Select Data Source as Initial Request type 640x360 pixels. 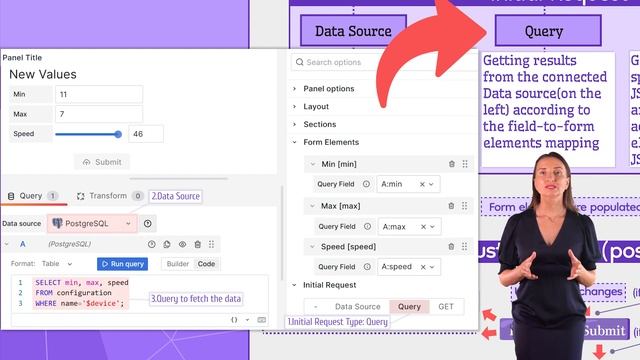(358, 307)
